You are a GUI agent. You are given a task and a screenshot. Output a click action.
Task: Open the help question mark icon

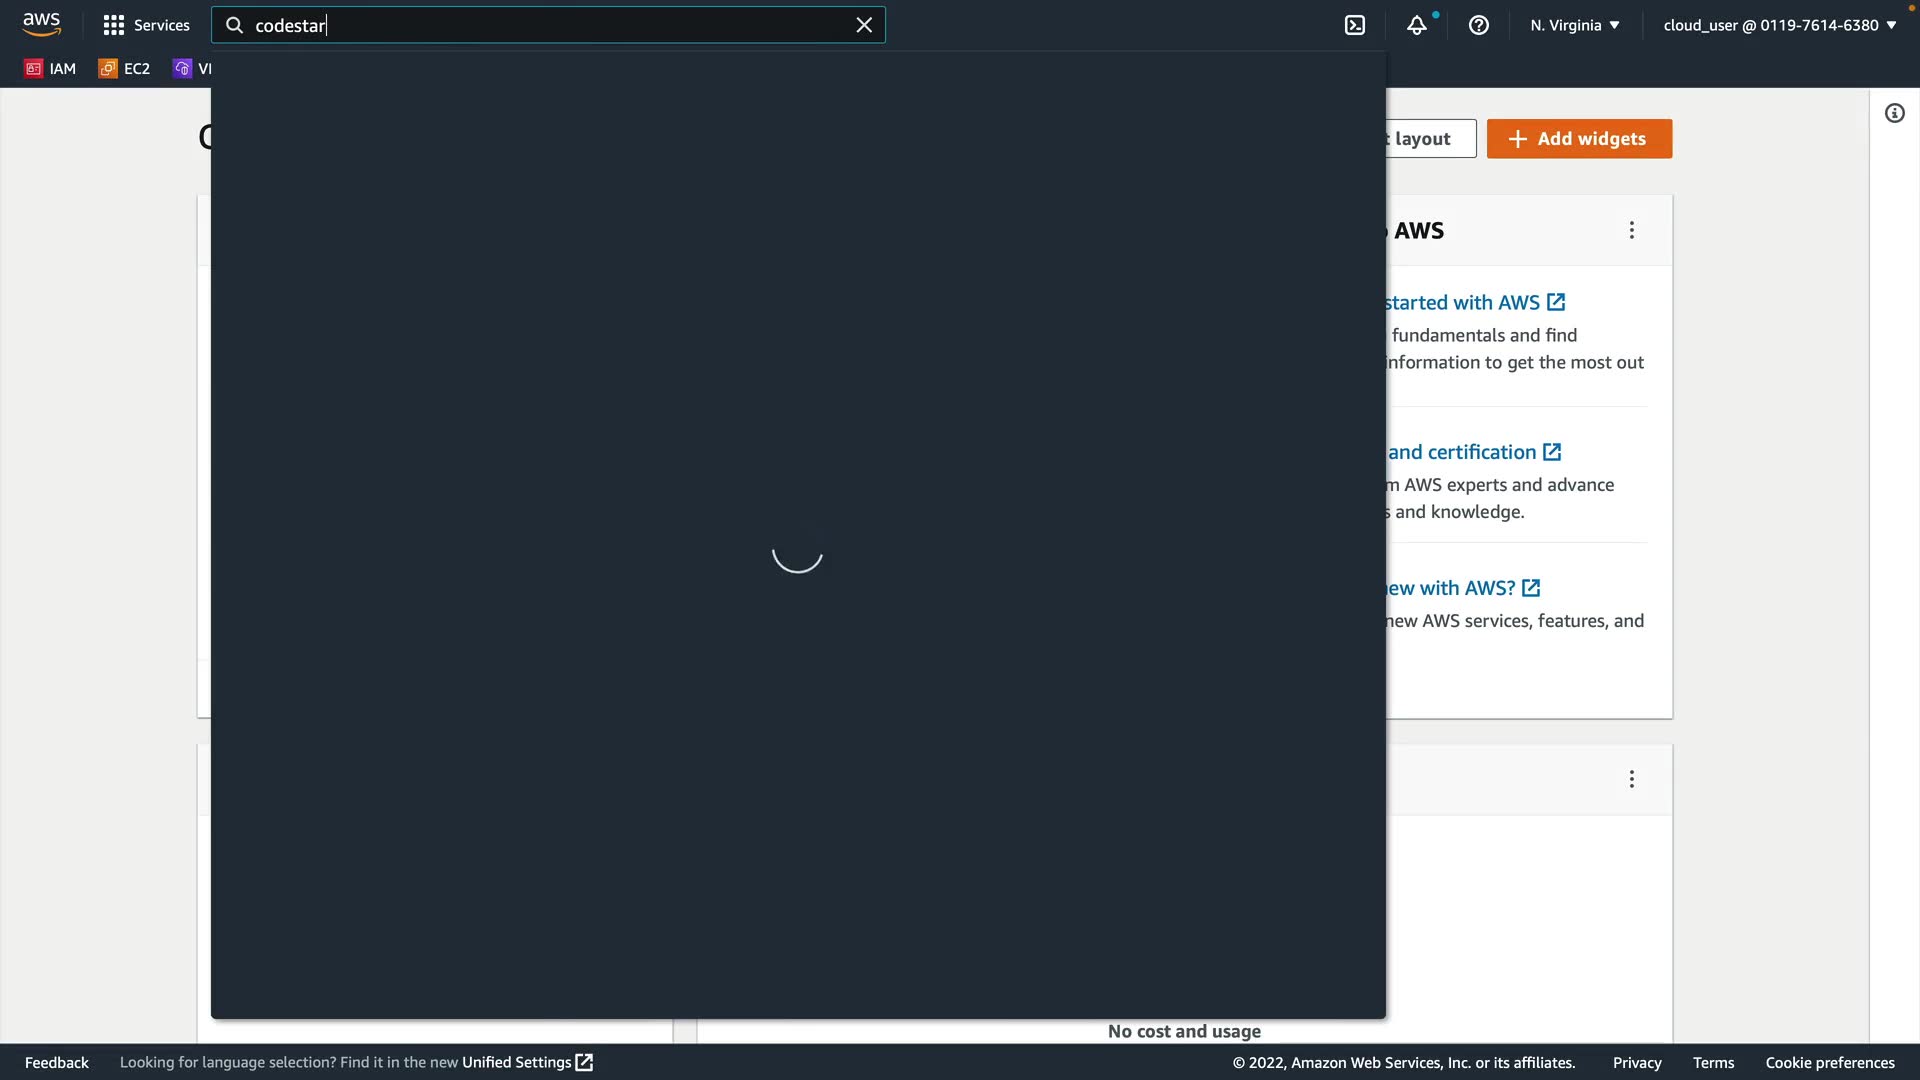(x=1479, y=25)
